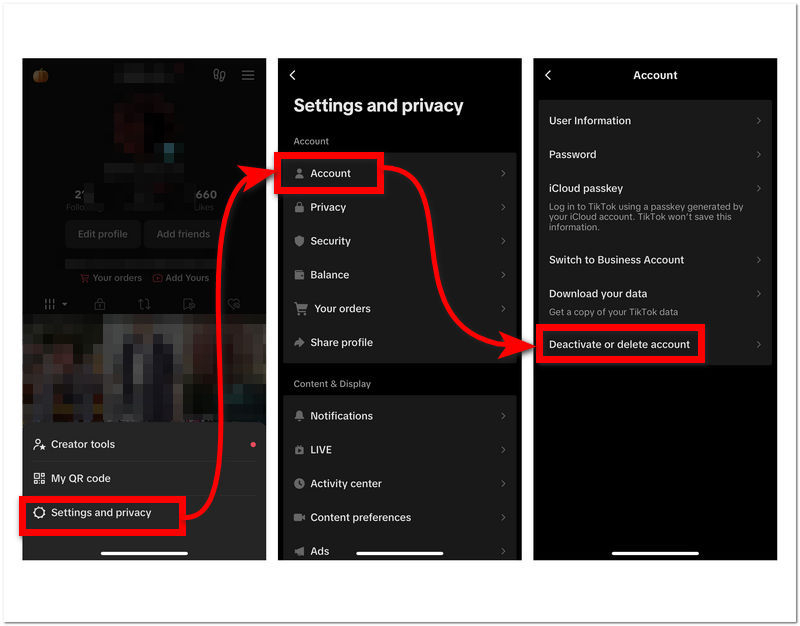Open Download your data
This screenshot has width=800, height=626.
coord(655,302)
